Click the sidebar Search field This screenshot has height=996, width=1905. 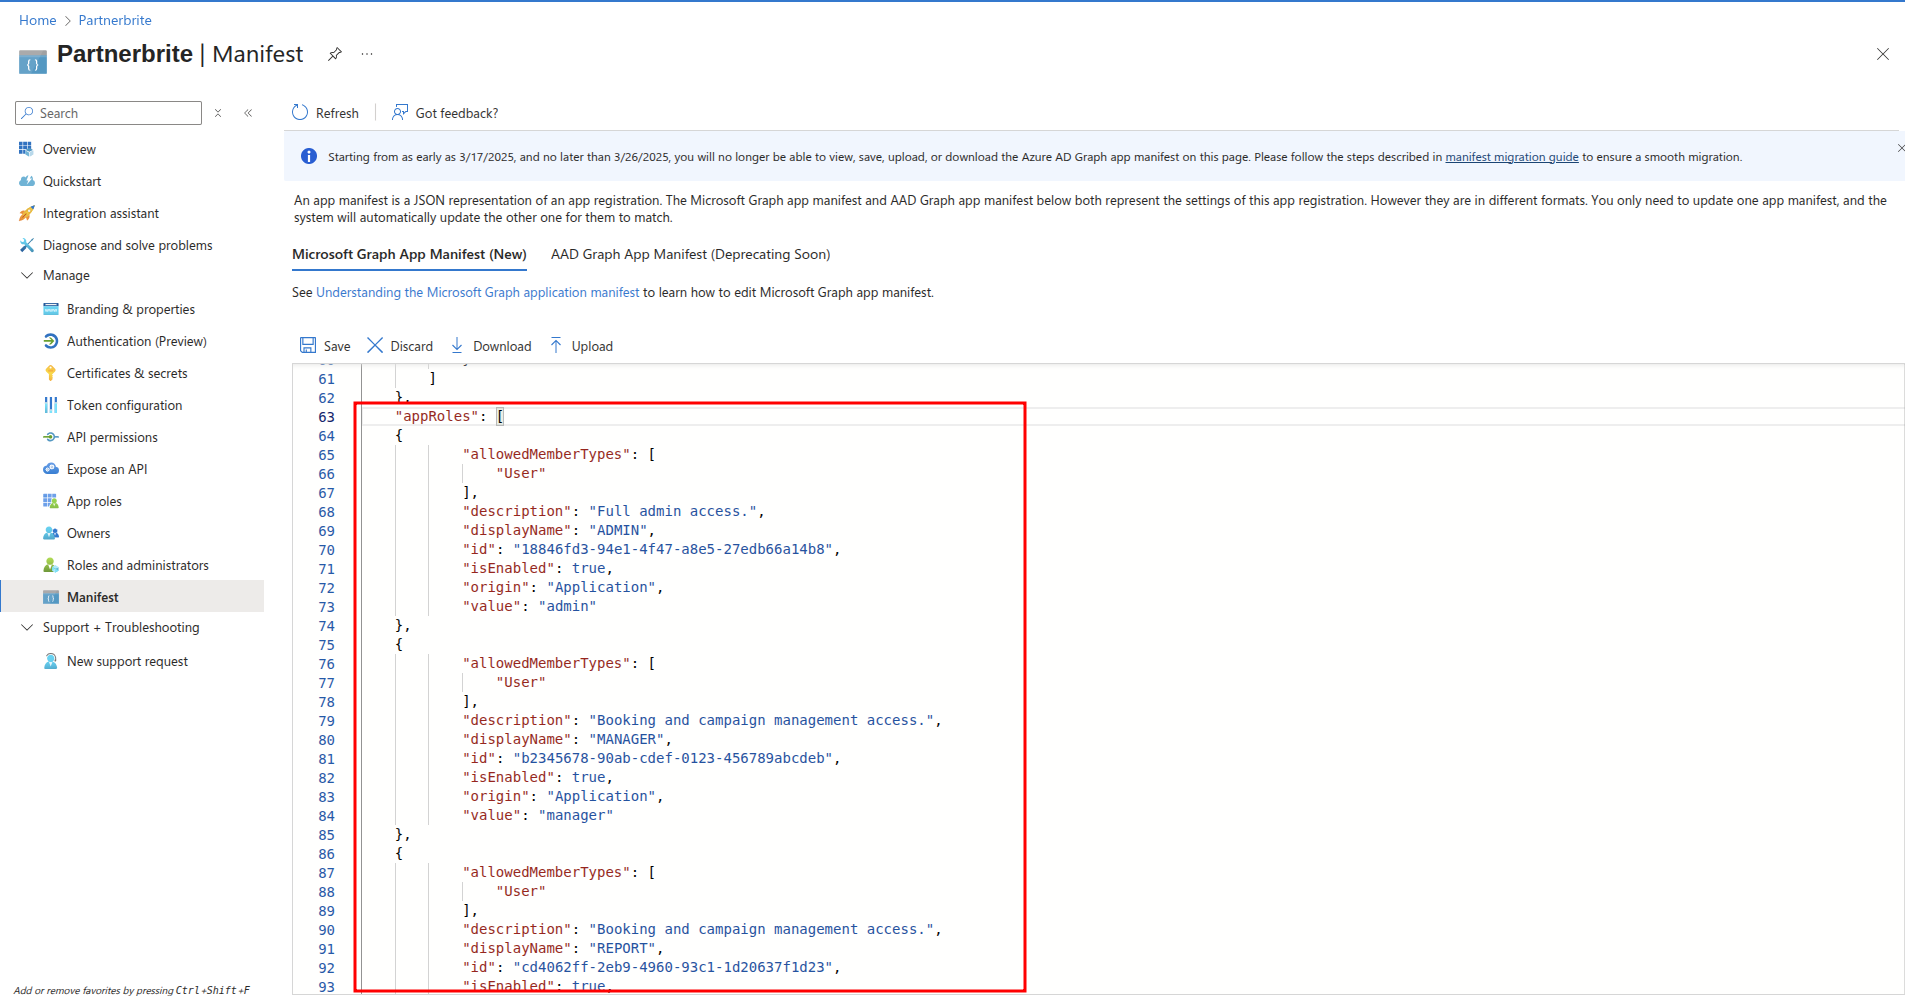click(109, 113)
